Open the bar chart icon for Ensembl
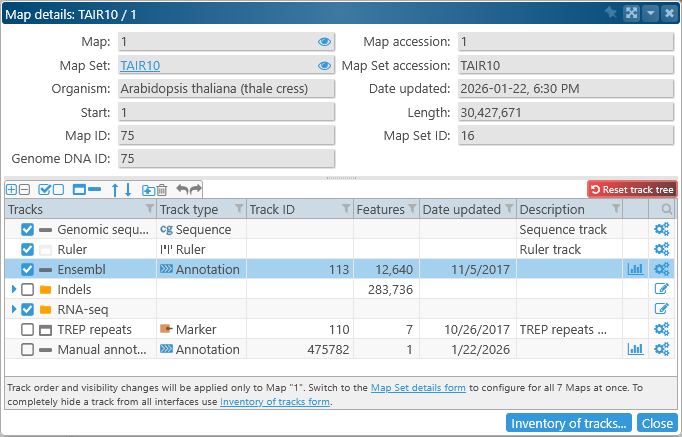The width and height of the screenshot is (682, 437). [635, 269]
